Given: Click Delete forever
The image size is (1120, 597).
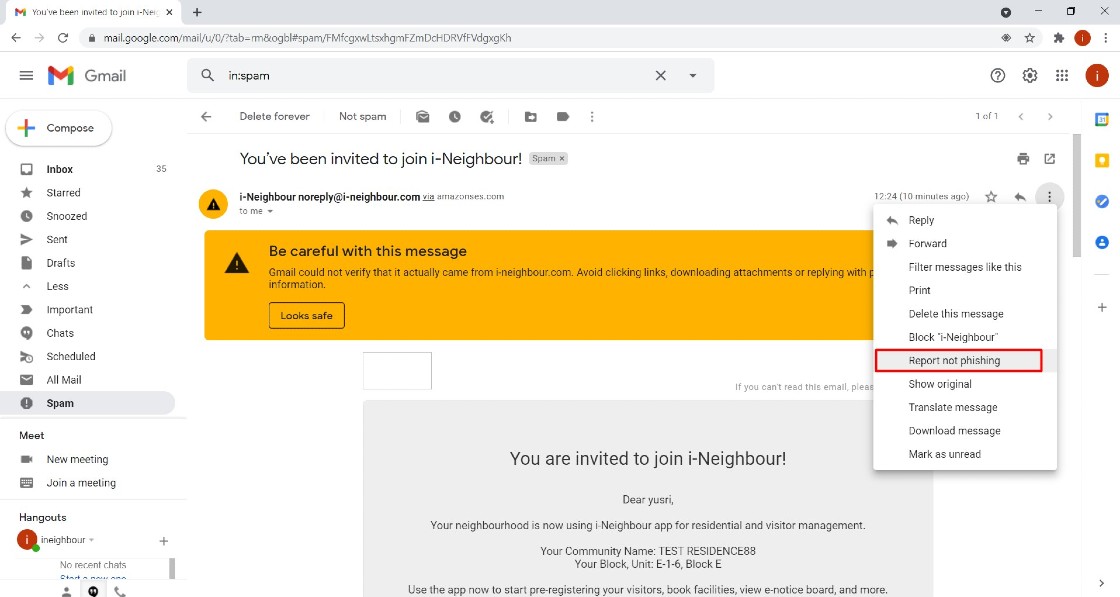Looking at the screenshot, I should click(274, 116).
